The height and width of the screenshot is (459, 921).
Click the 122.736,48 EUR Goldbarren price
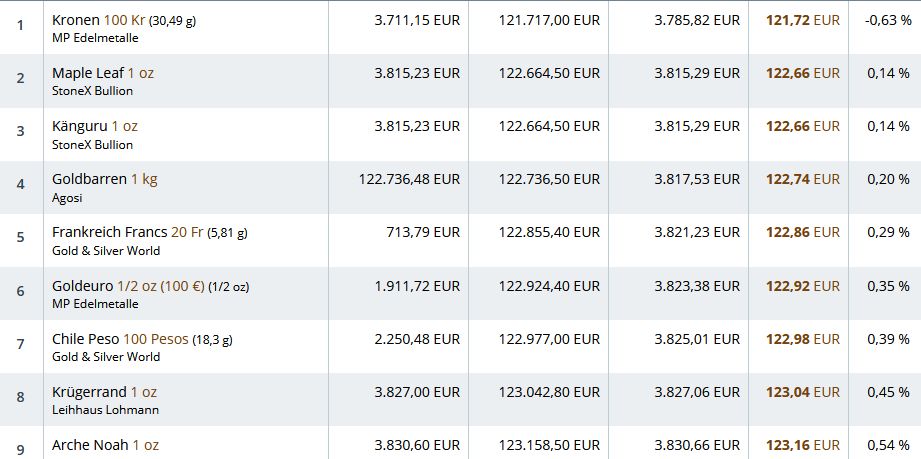pos(409,179)
